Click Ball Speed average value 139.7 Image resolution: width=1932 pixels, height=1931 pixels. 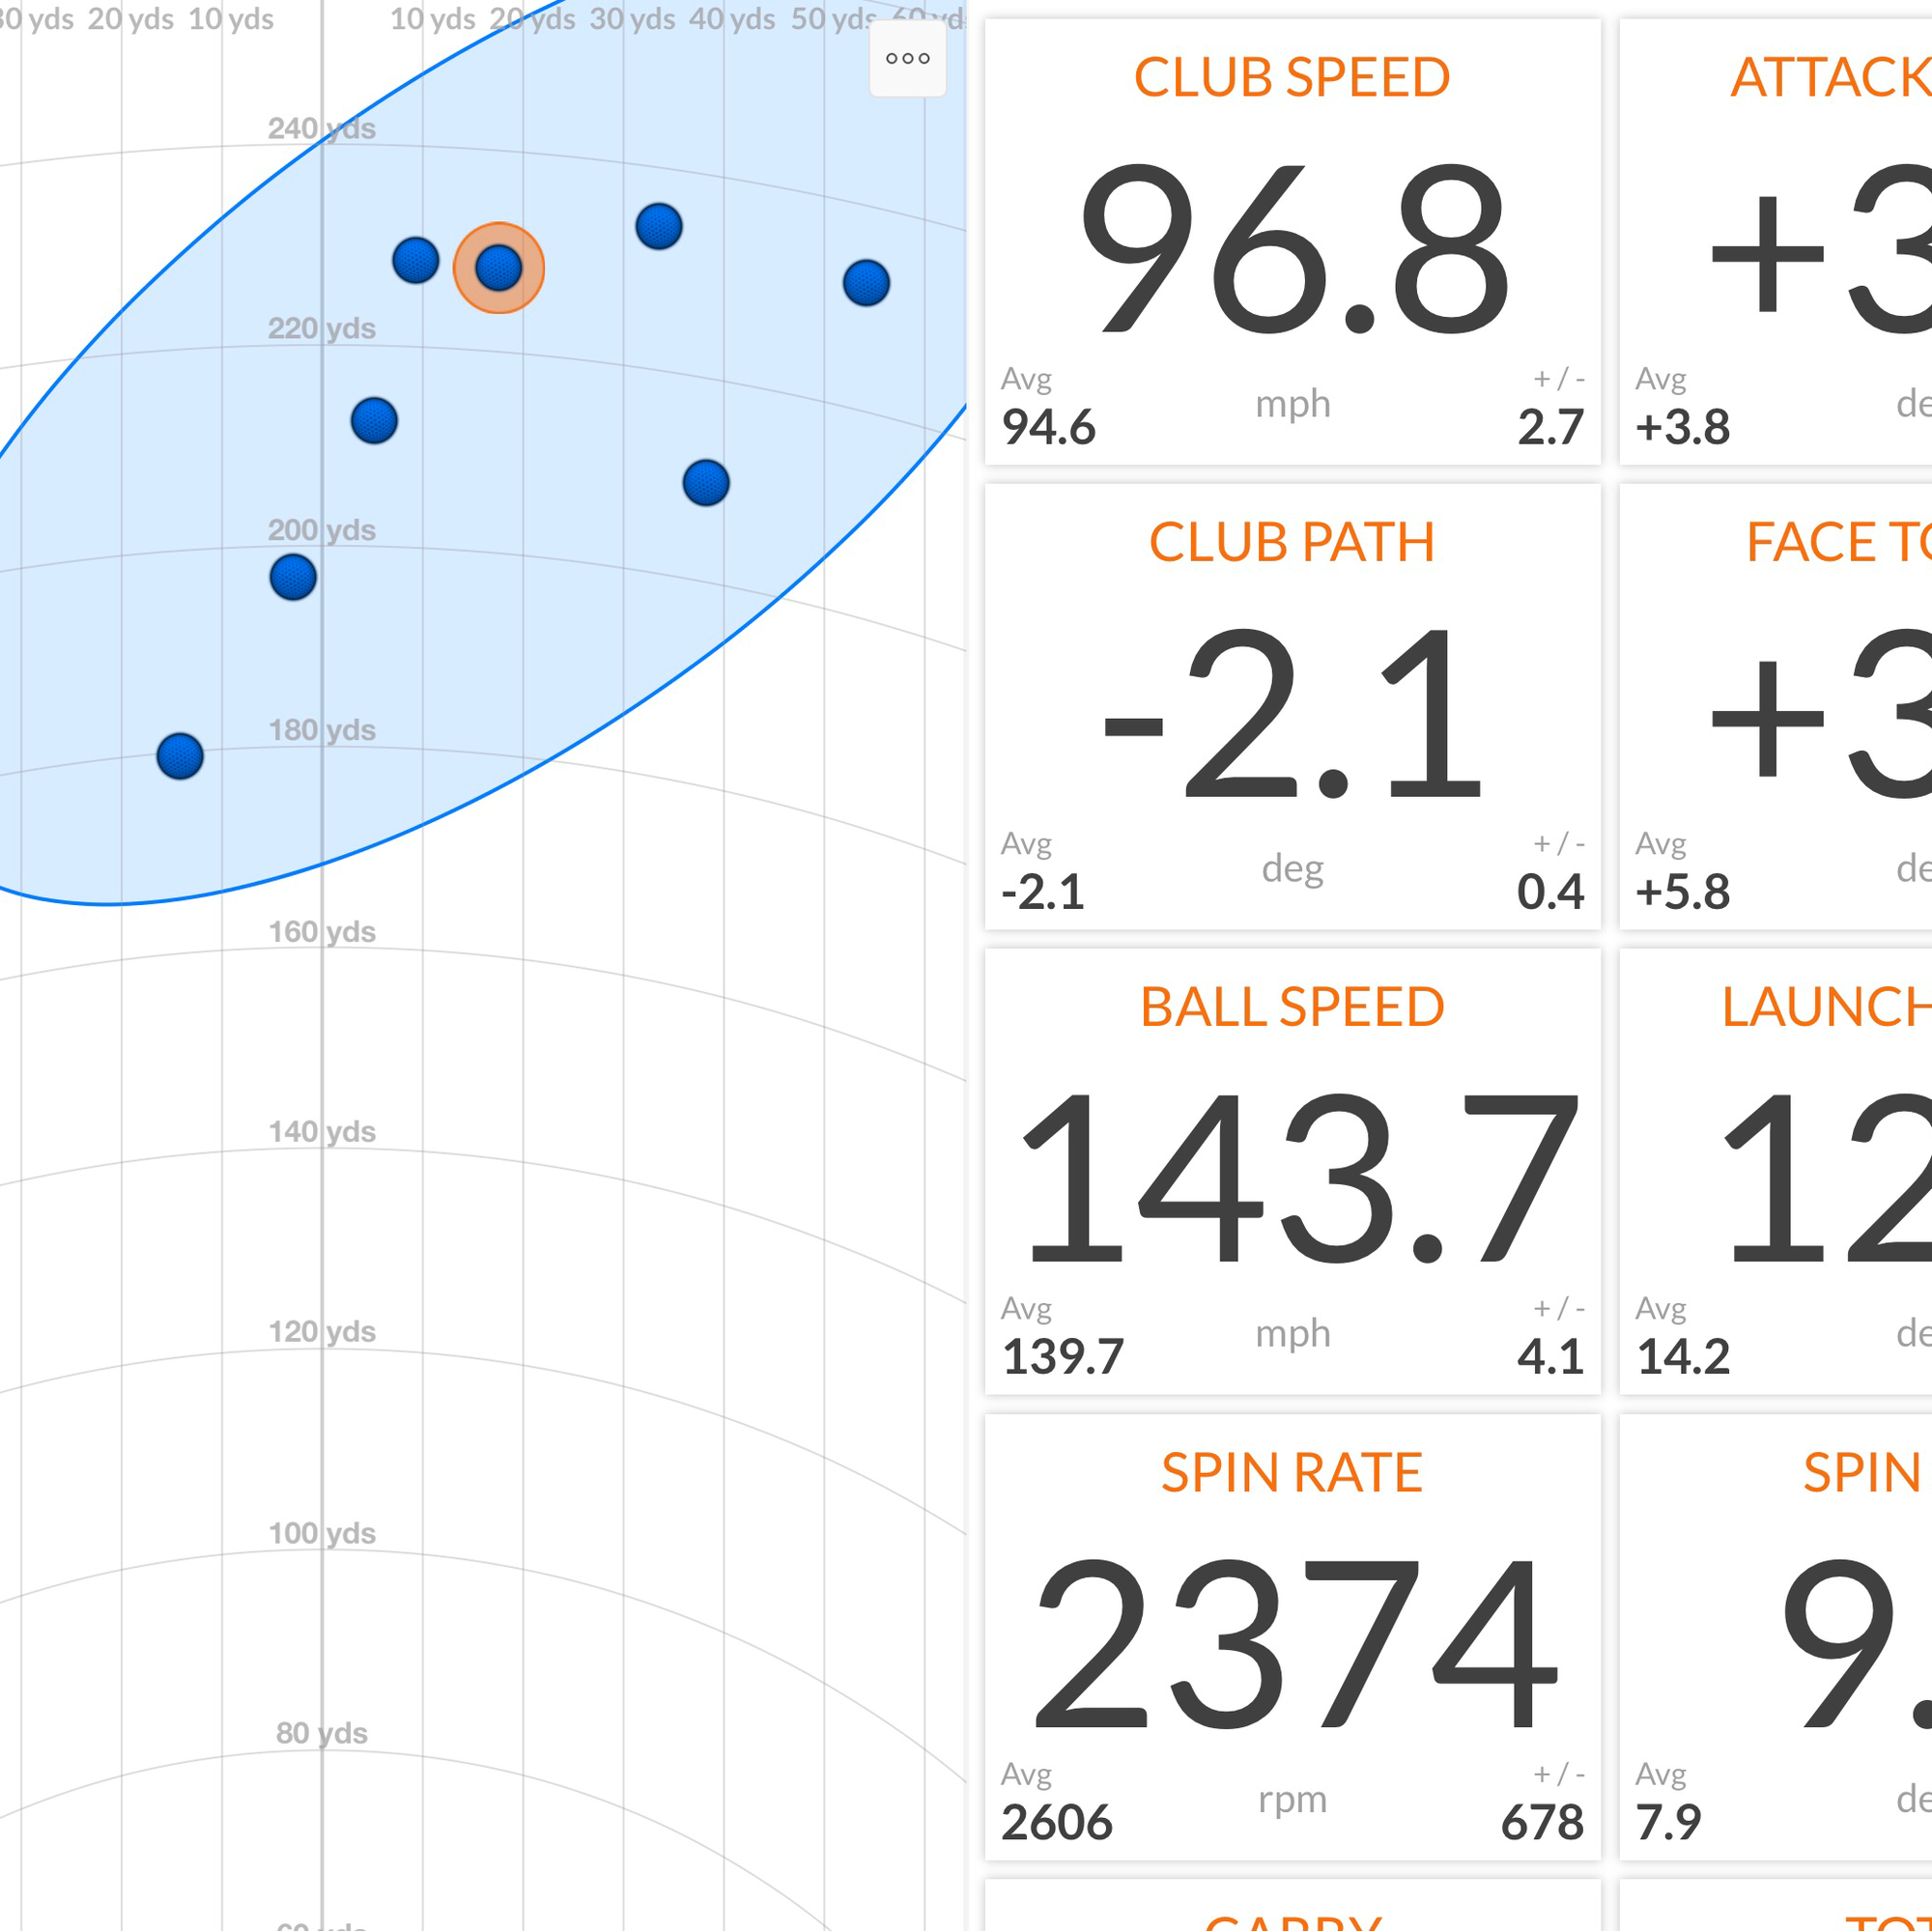(1062, 1357)
